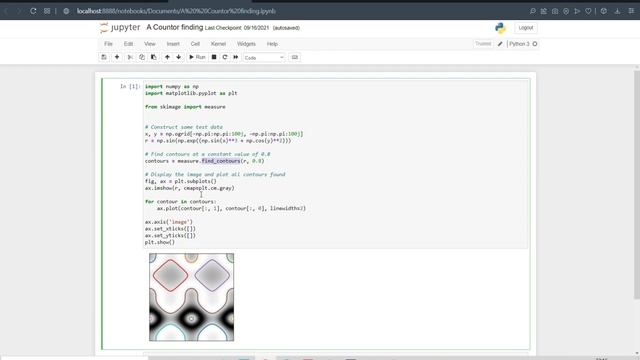Click the Logout button
Viewport: 640px width, 360px height.
[525, 28]
